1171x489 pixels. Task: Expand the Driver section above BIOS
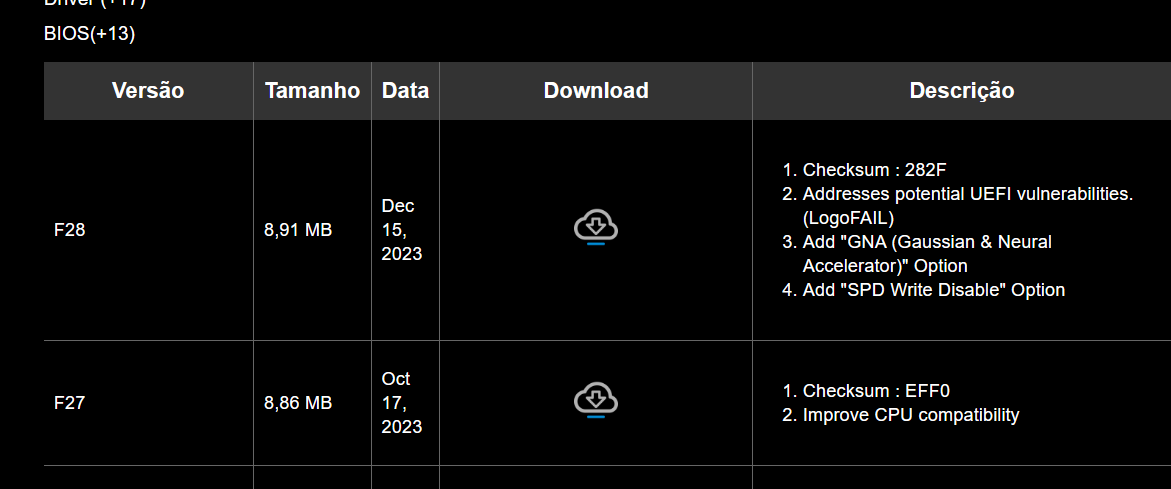click(95, 3)
